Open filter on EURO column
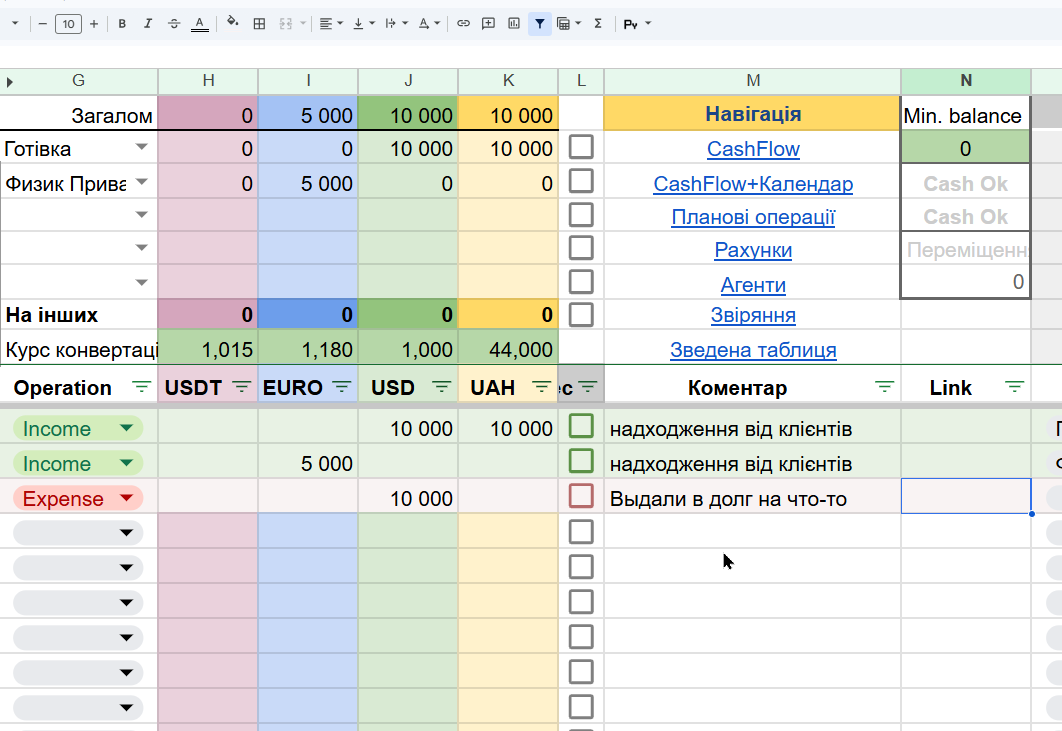 coord(342,387)
